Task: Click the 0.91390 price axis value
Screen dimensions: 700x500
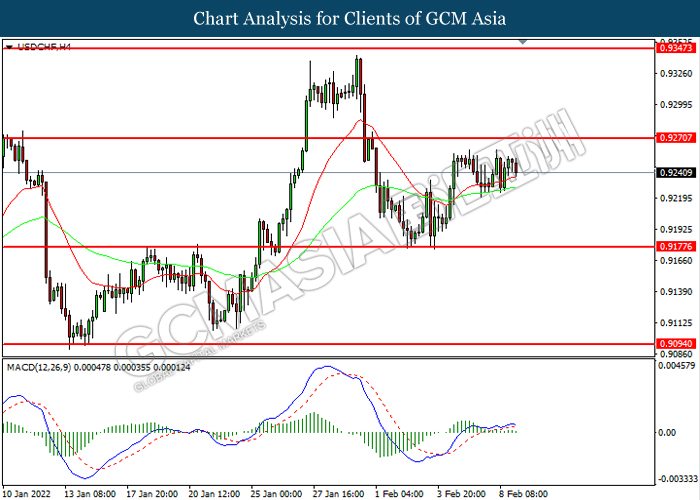Action: 676,292
